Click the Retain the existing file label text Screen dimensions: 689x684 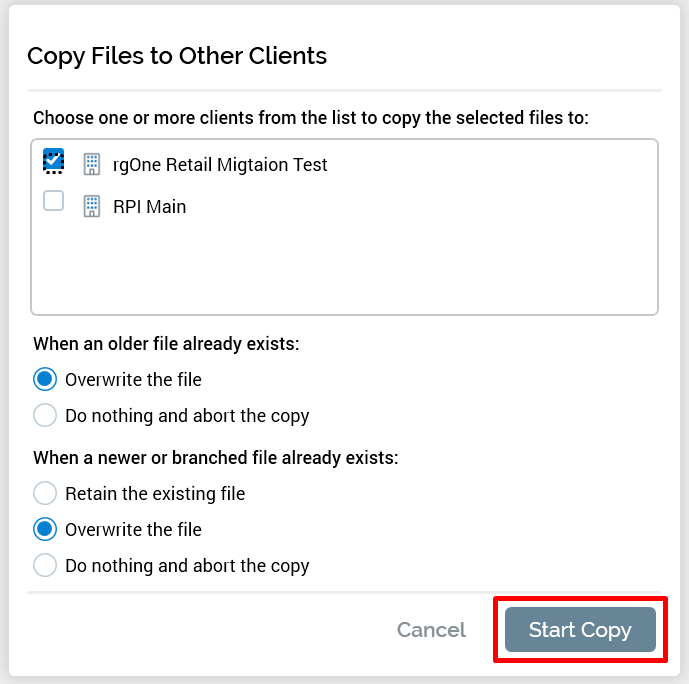[155, 493]
